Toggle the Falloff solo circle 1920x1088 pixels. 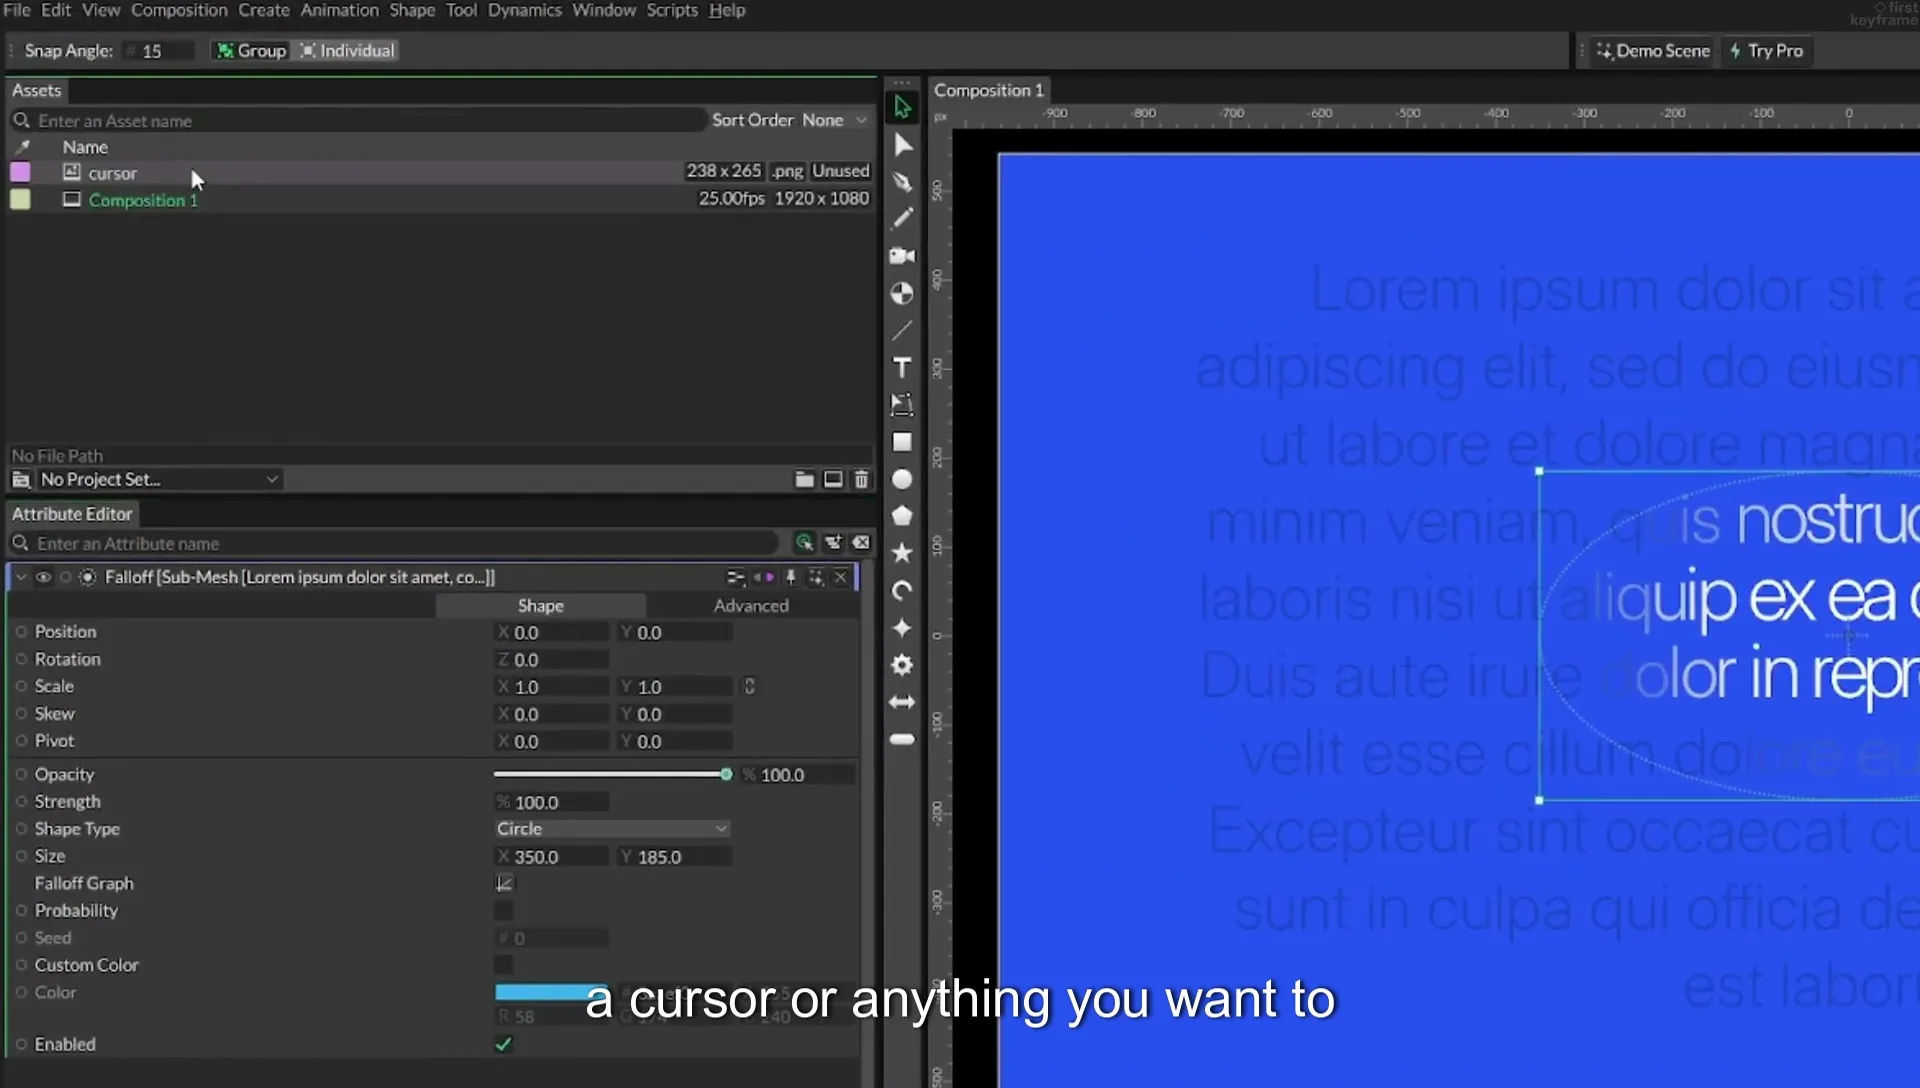coord(65,577)
